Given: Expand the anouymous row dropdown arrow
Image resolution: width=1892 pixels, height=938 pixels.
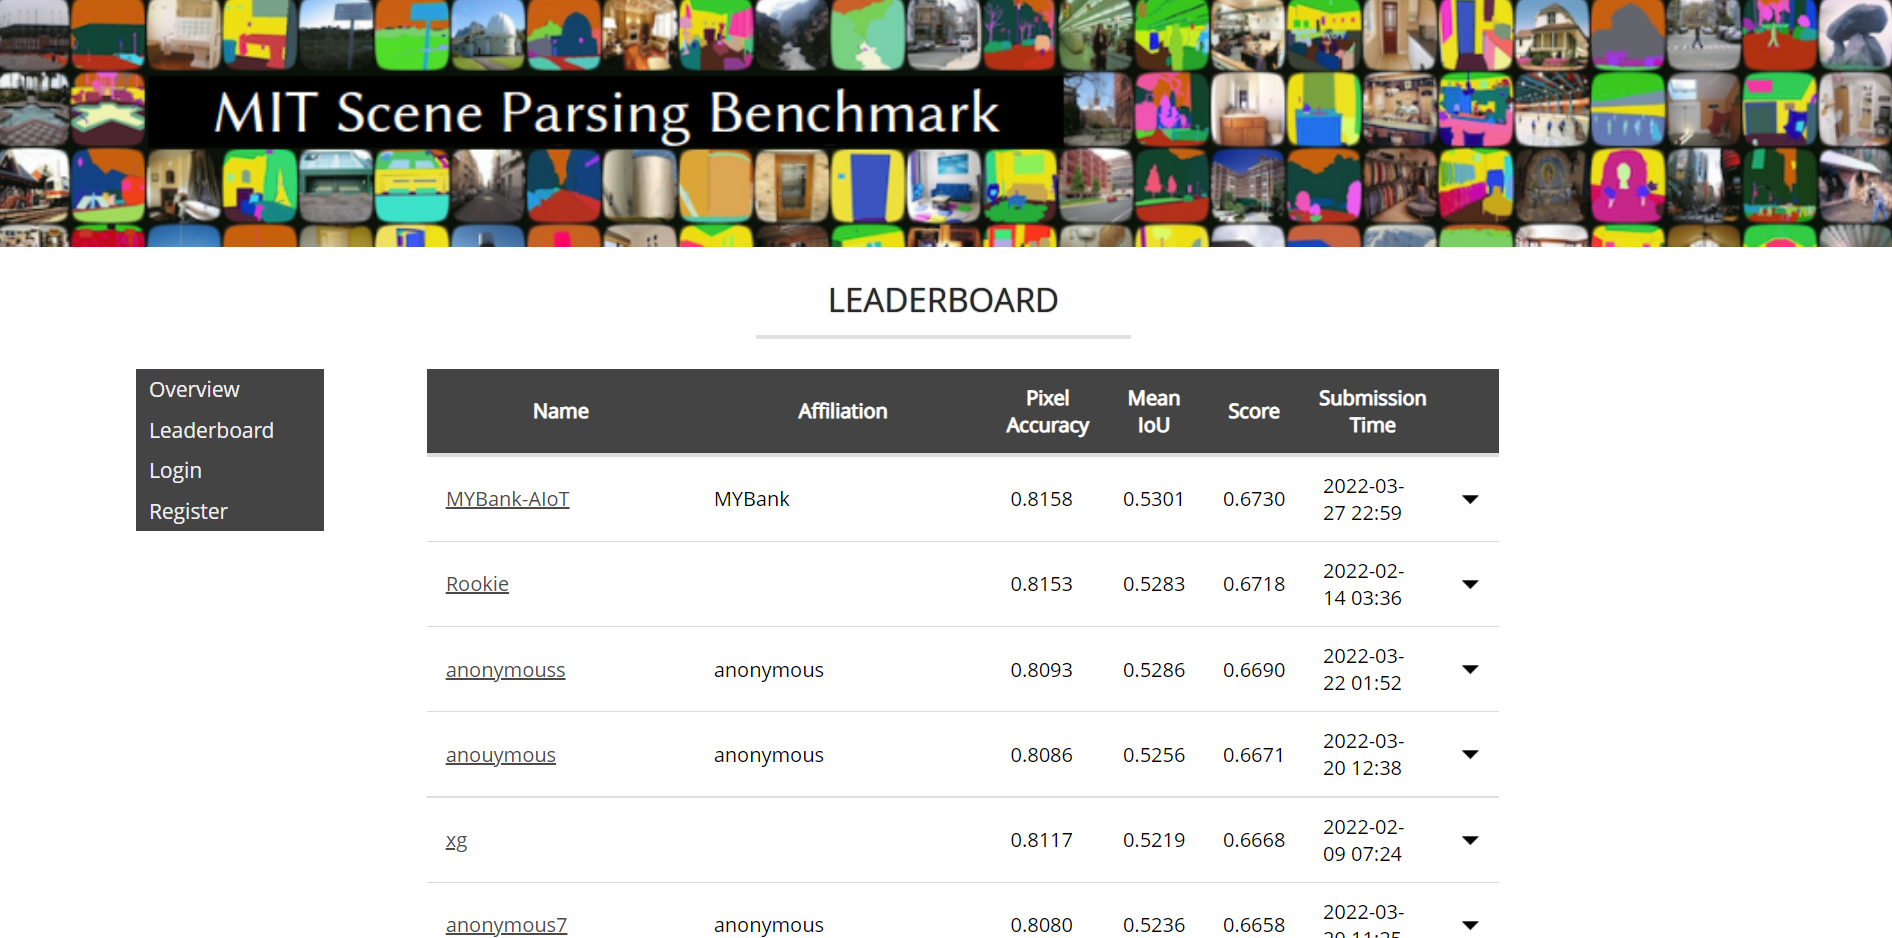Looking at the screenshot, I should [1469, 754].
